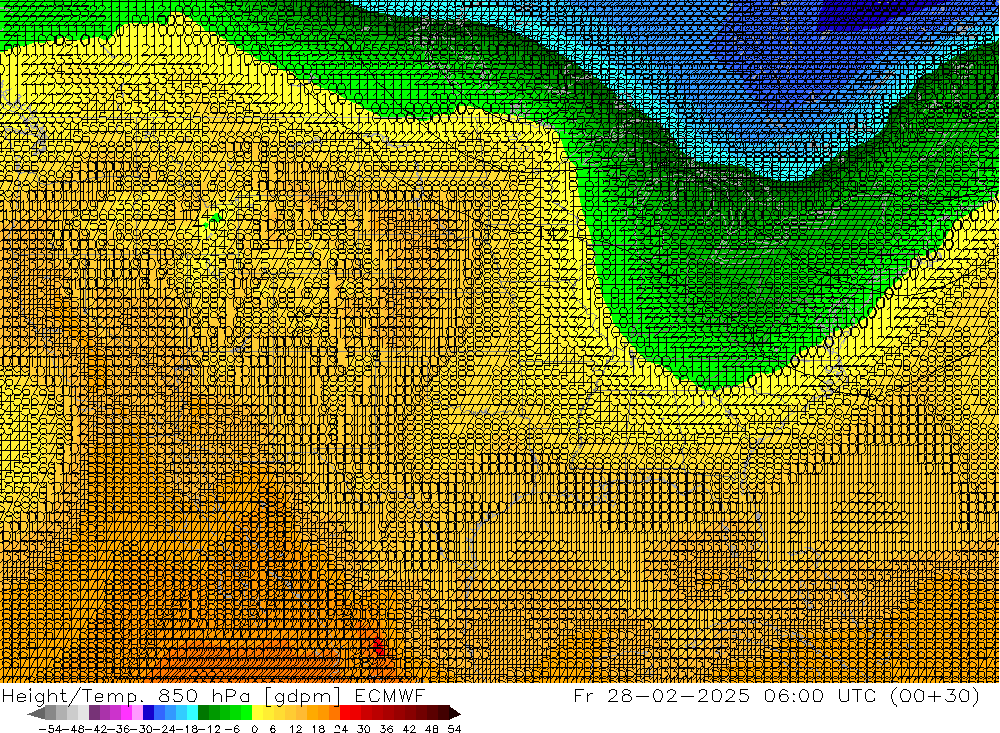The height and width of the screenshot is (733, 1000).
Task: Click the dark purple swatch above -42 in legend
Action: tap(94, 713)
